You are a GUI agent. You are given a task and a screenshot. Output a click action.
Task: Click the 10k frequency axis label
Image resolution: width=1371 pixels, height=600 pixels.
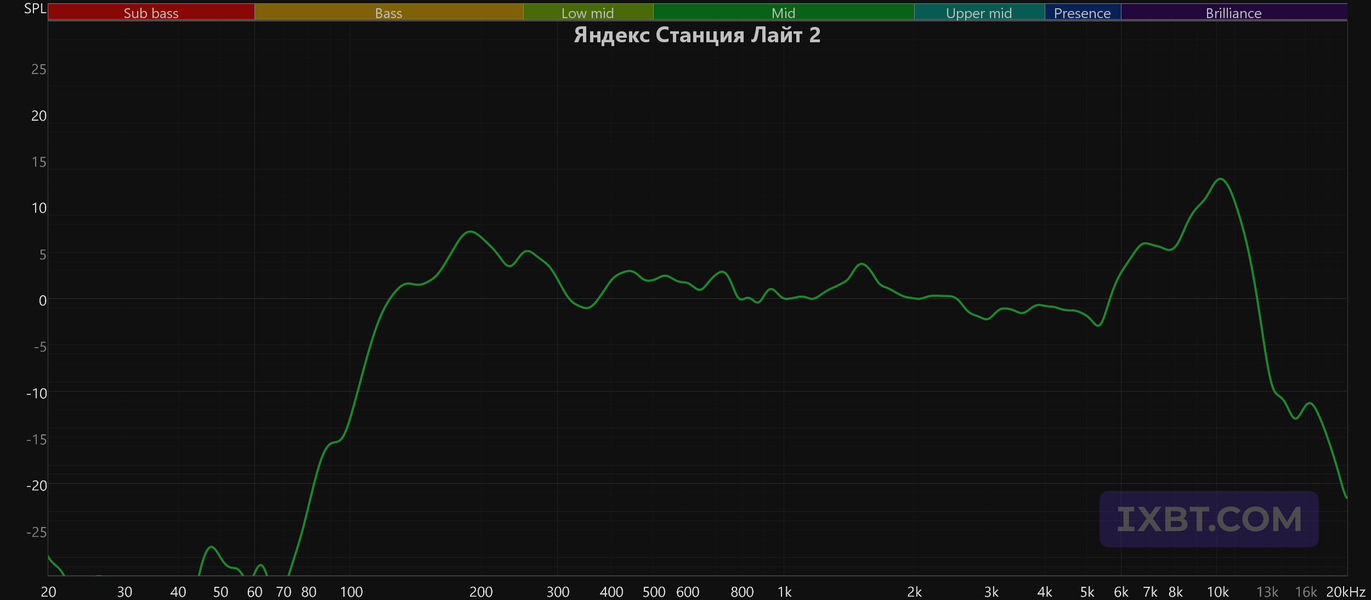pos(1218,591)
